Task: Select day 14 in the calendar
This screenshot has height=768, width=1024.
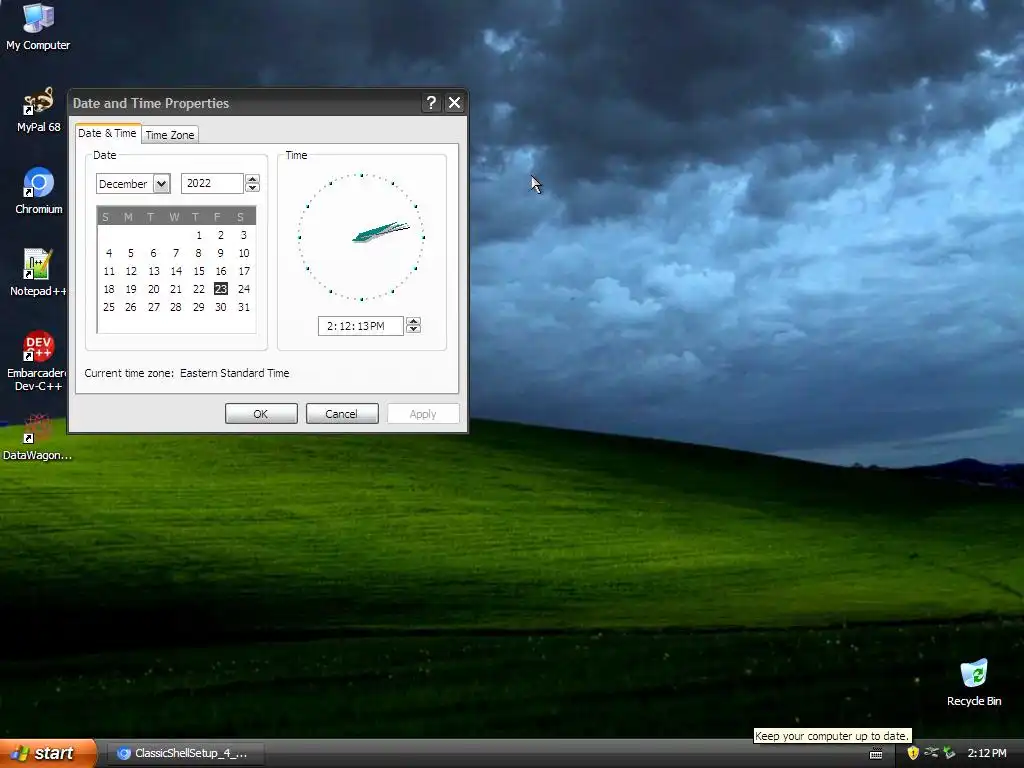Action: pos(176,271)
